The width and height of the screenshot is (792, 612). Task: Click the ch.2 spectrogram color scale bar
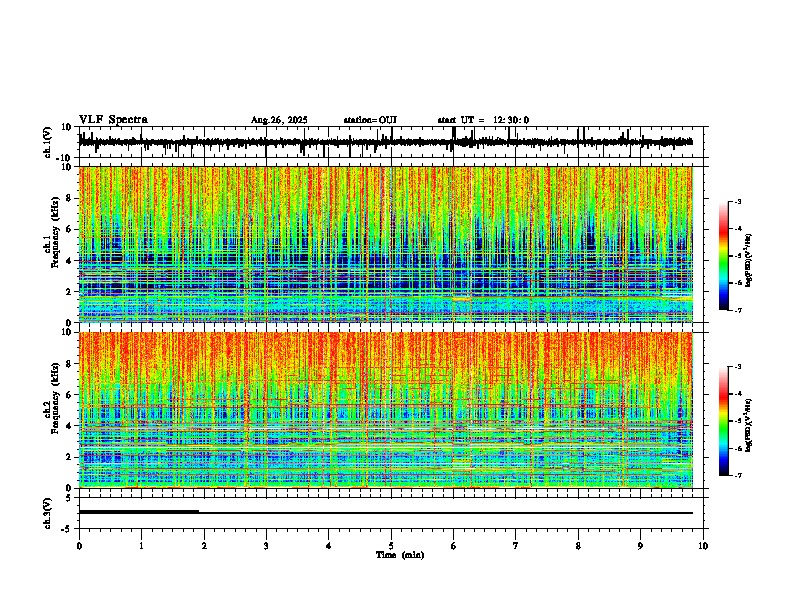(x=723, y=421)
